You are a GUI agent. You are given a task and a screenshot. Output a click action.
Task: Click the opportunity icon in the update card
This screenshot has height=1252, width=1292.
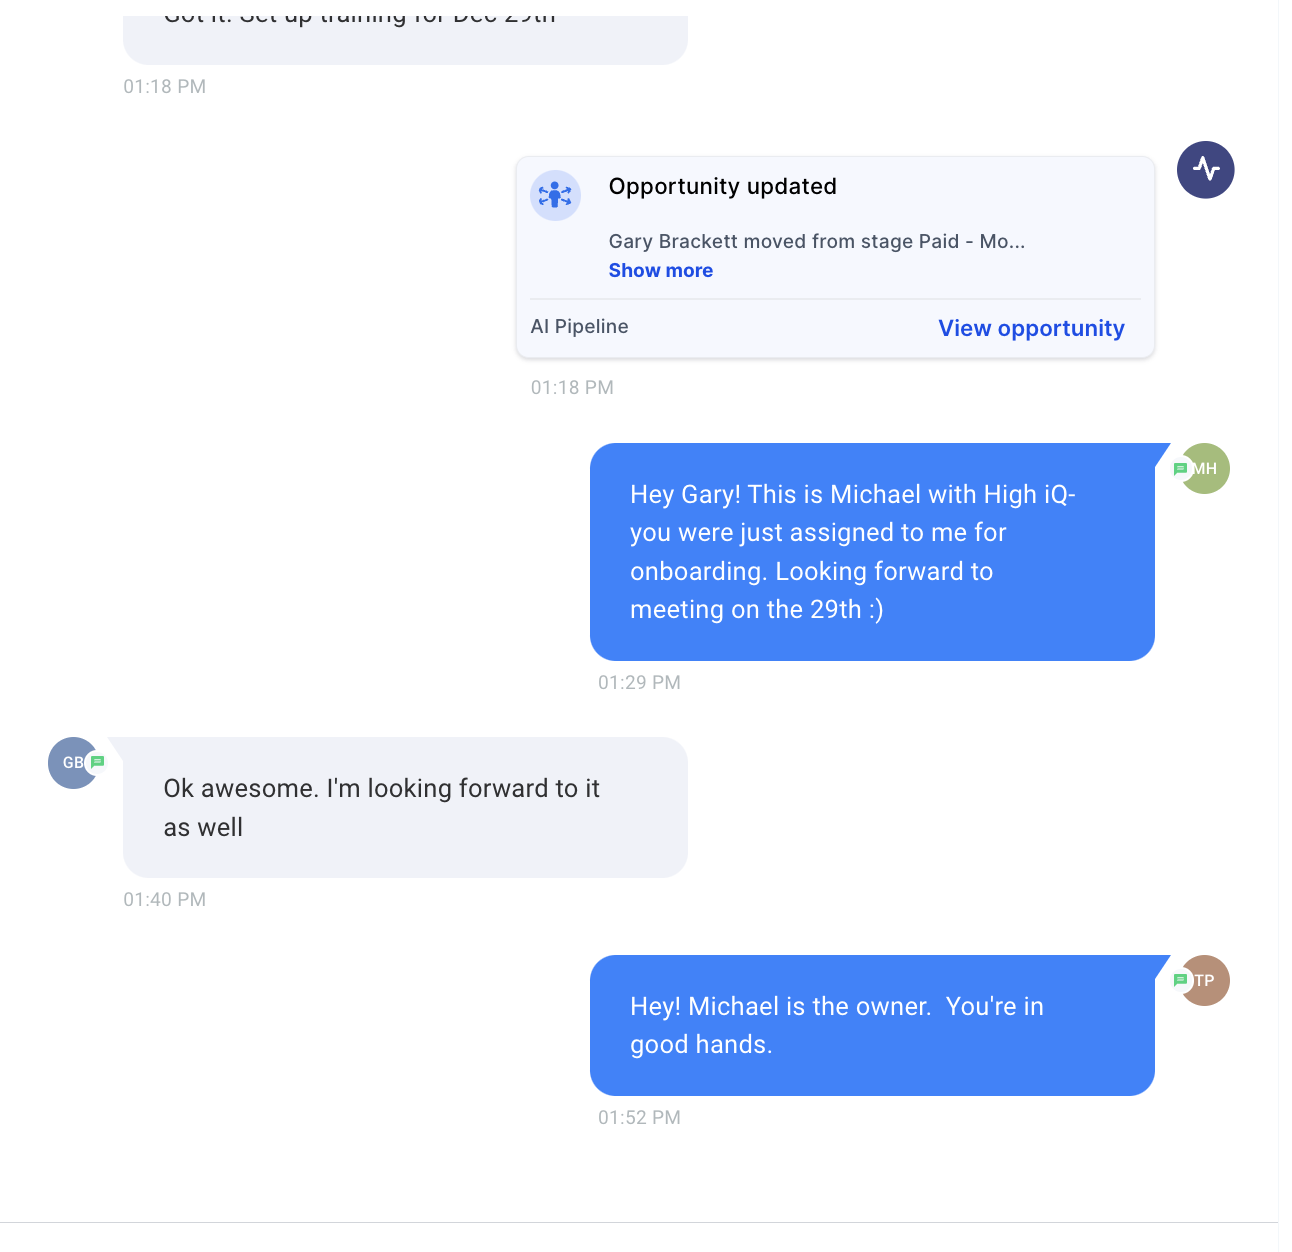pos(555,196)
